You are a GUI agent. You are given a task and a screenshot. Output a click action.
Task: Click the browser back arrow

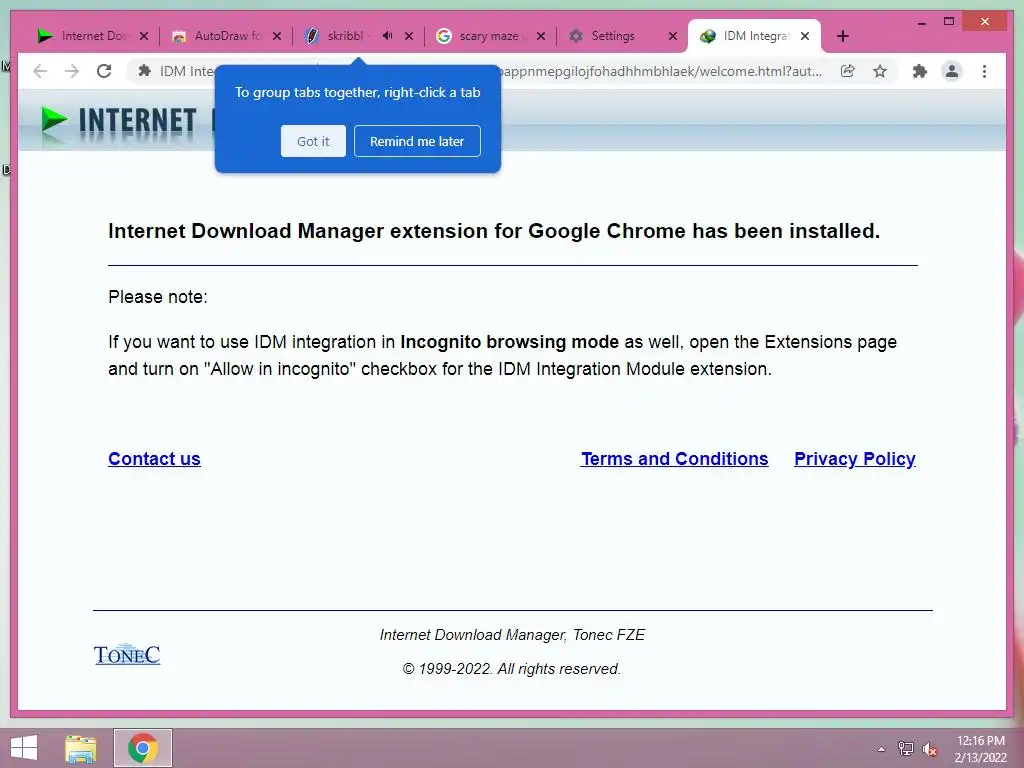click(40, 71)
